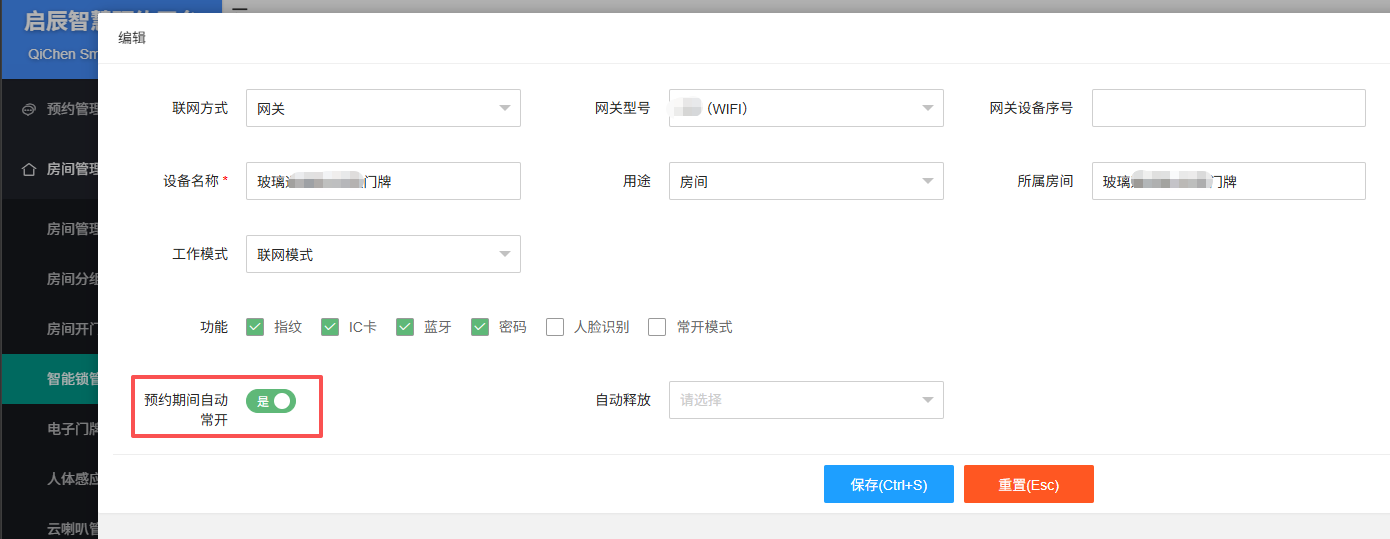This screenshot has height=539, width=1390.
Task: Open the 网关型号 dropdown showing (WIFI)
Action: pyautogui.click(x=806, y=108)
